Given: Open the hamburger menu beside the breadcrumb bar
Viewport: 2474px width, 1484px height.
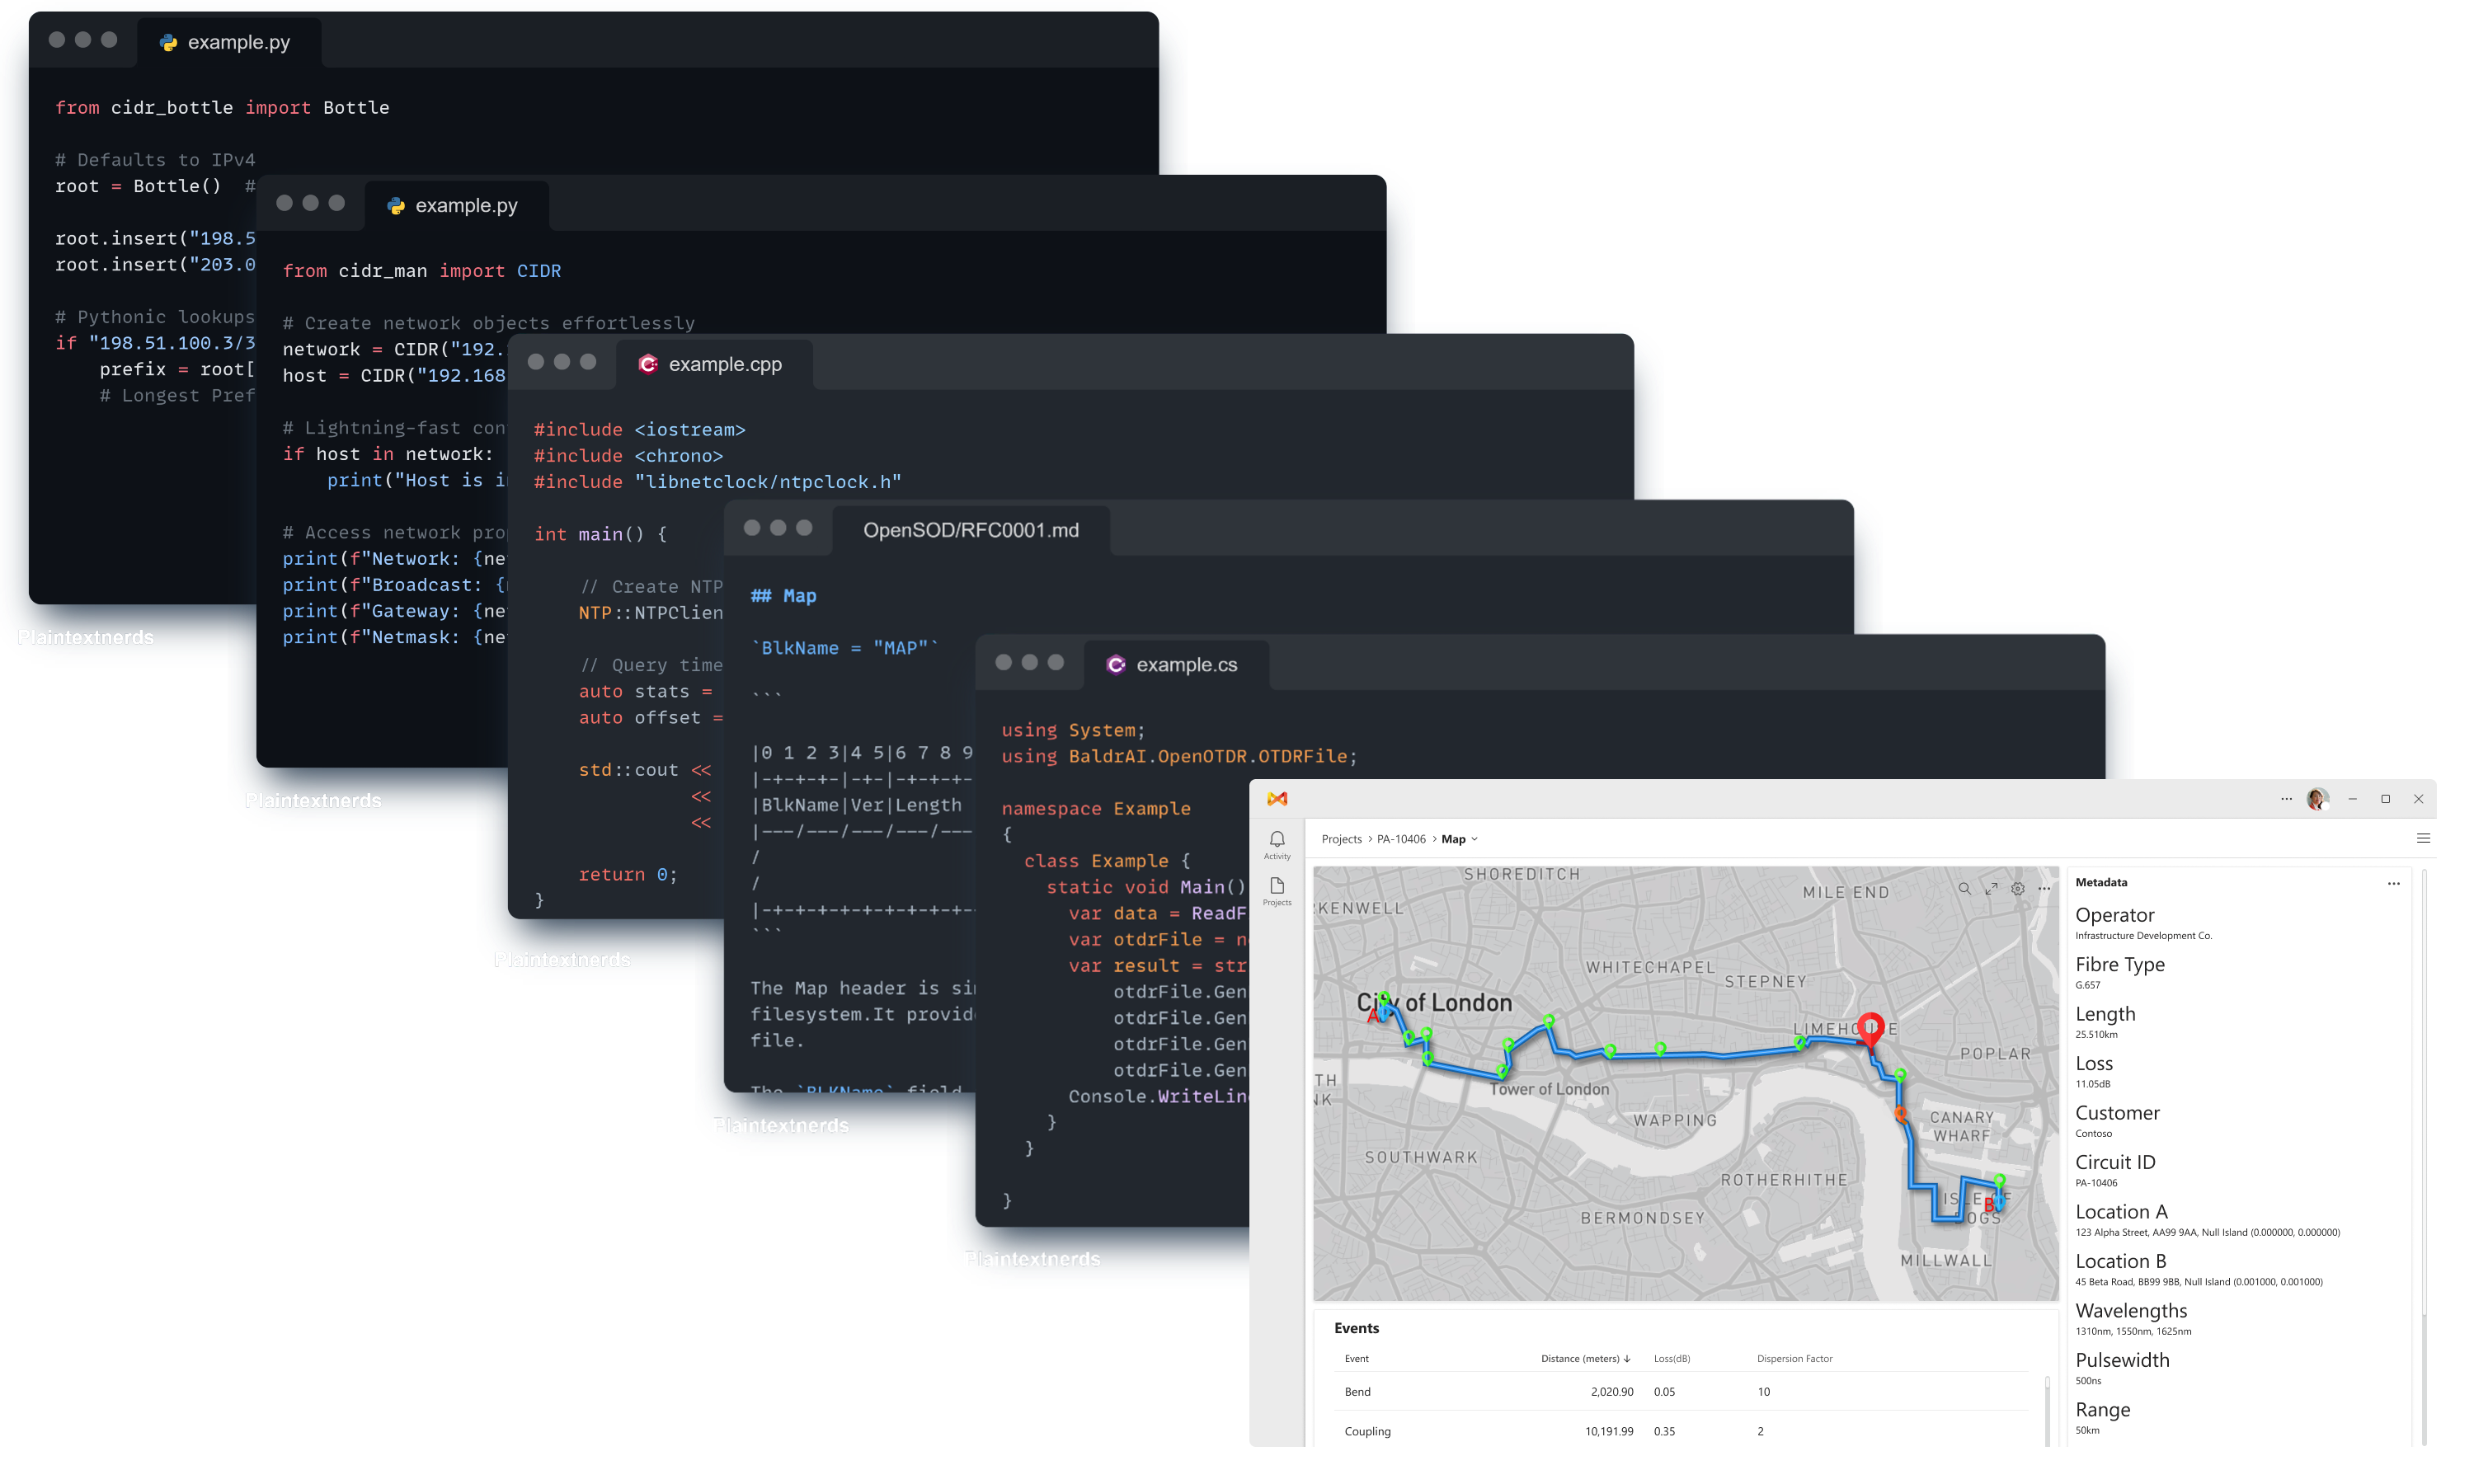Looking at the screenshot, I should (x=2423, y=838).
